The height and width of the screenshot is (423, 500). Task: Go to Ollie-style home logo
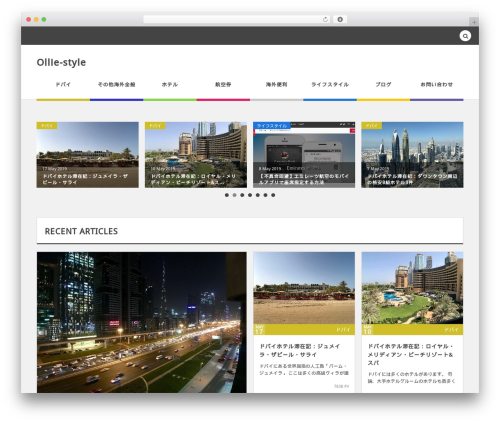coord(61,62)
